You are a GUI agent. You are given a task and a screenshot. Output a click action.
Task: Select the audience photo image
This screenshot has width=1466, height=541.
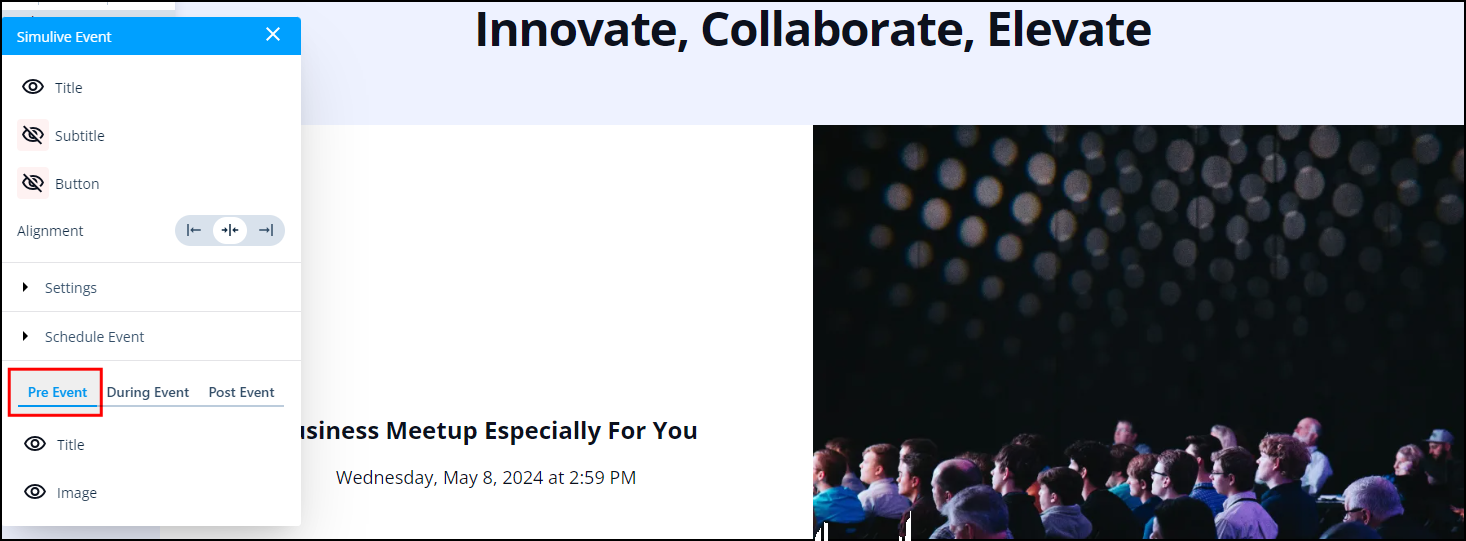coord(1138,331)
